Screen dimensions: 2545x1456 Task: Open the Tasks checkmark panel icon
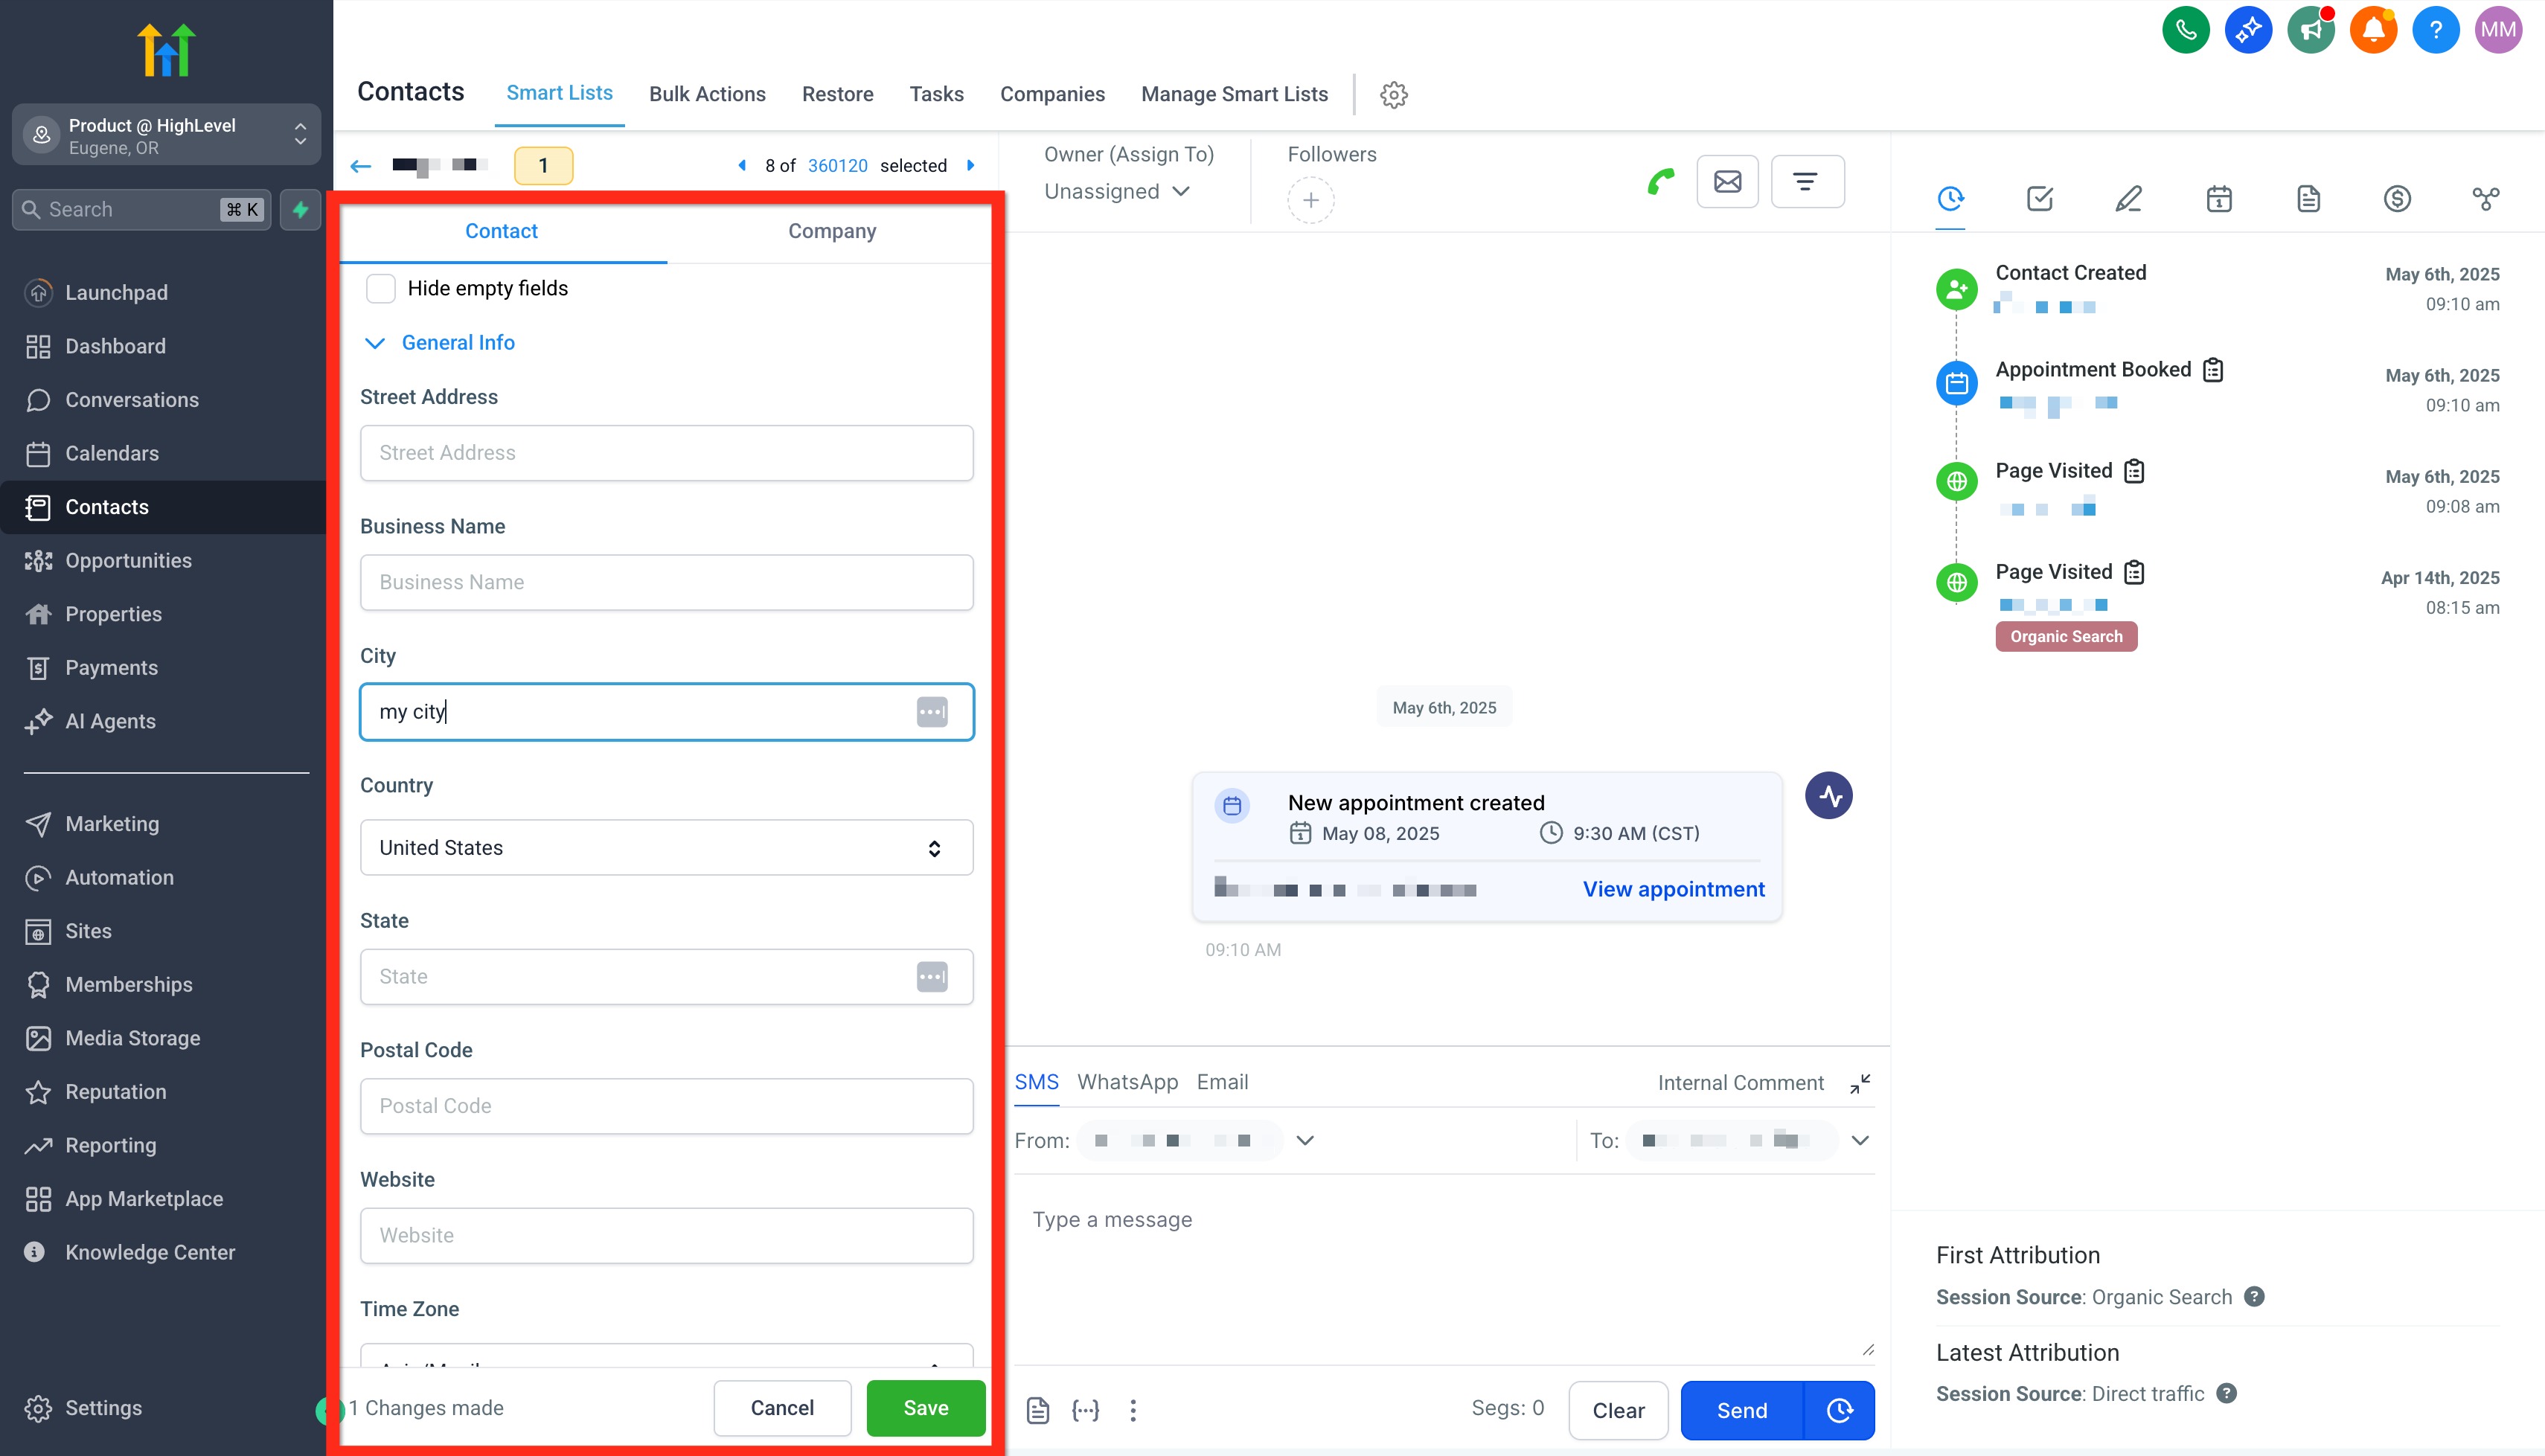(2039, 198)
